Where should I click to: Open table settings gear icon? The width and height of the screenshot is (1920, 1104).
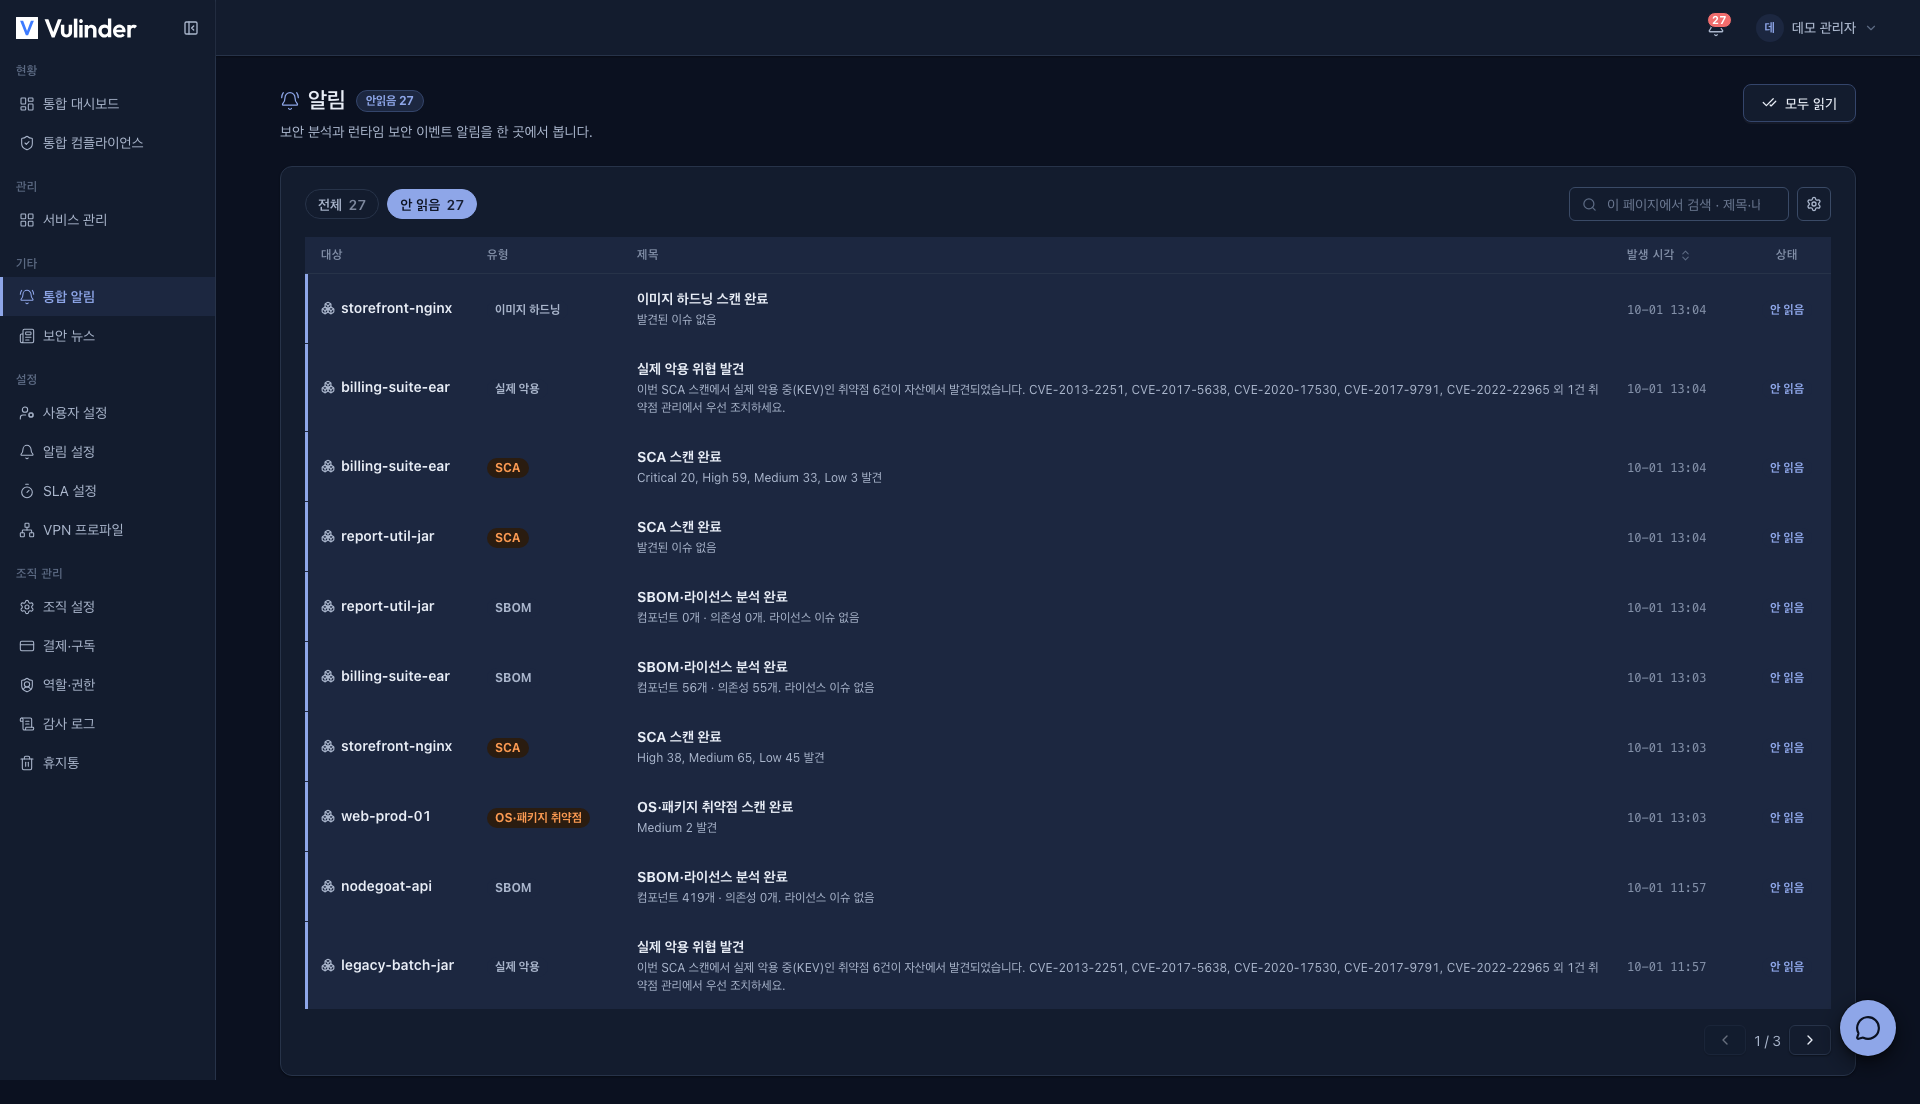(x=1814, y=204)
